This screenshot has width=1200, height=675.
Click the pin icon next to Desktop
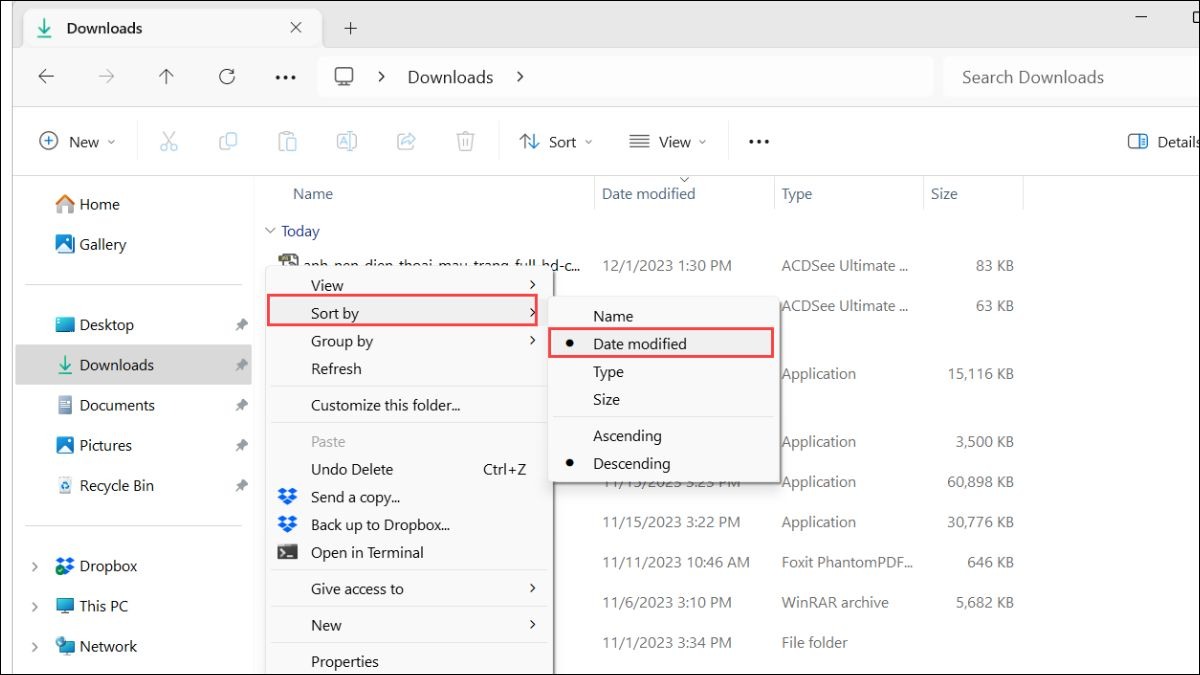[x=241, y=325]
